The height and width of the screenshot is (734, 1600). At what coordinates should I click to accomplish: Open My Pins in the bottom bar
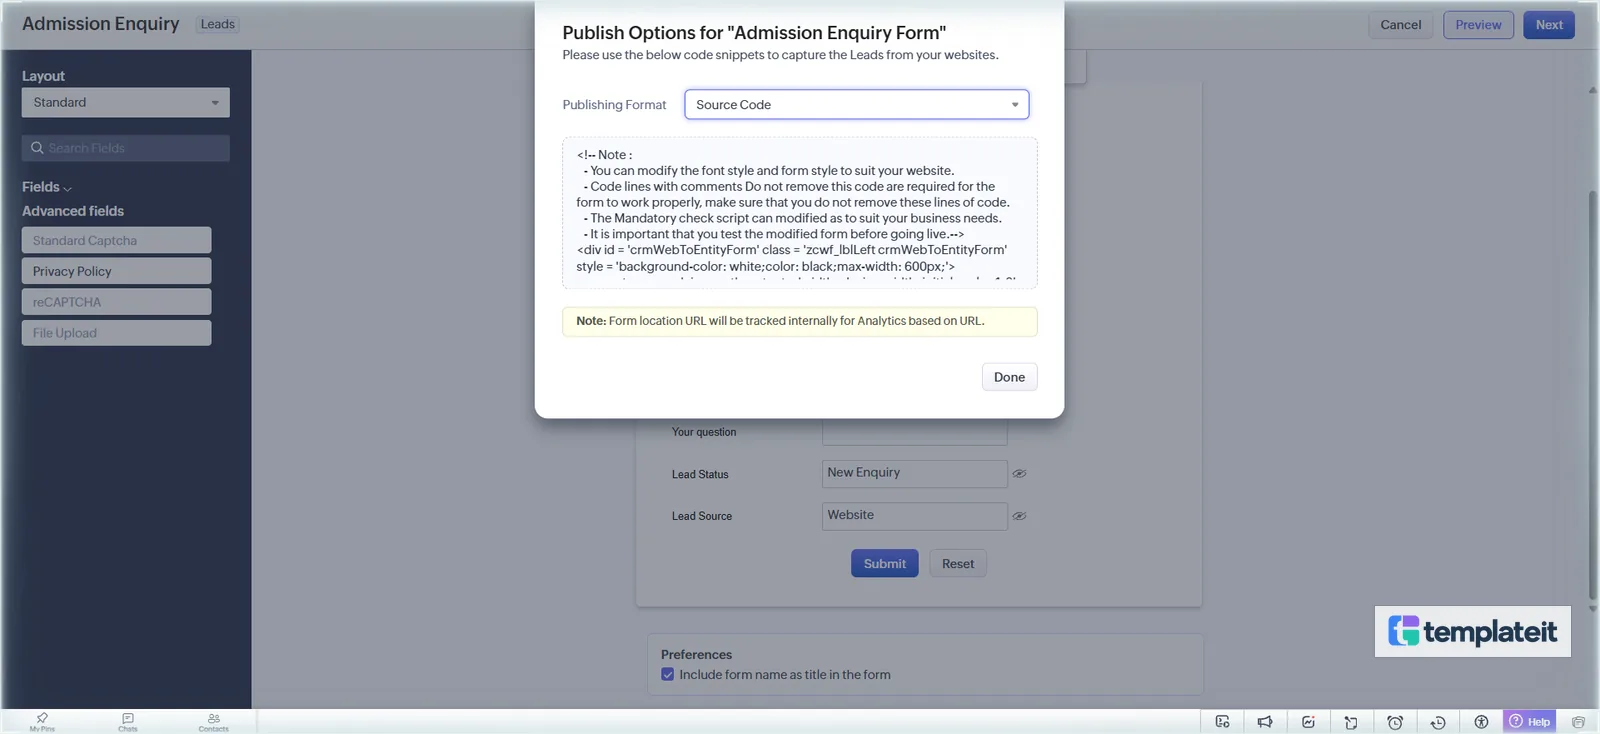click(x=42, y=722)
